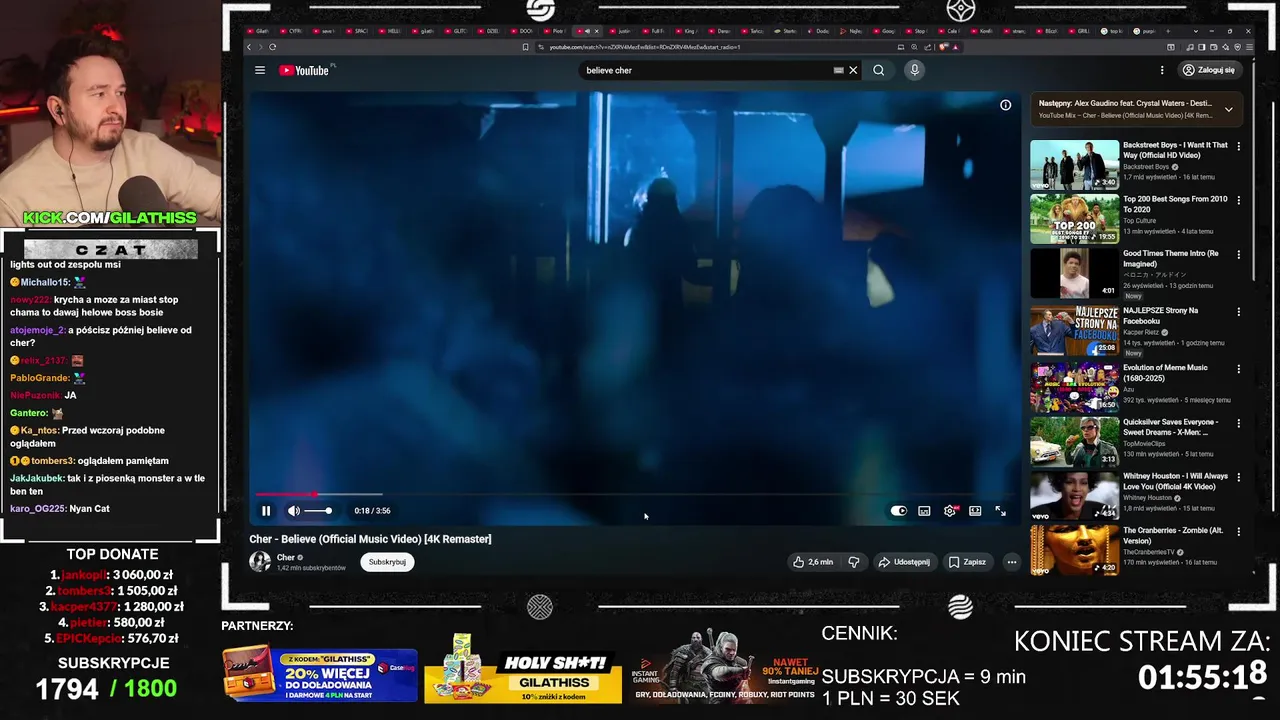Open the Cher channel name link
Screen dimensions: 1280x720
coord(286,557)
